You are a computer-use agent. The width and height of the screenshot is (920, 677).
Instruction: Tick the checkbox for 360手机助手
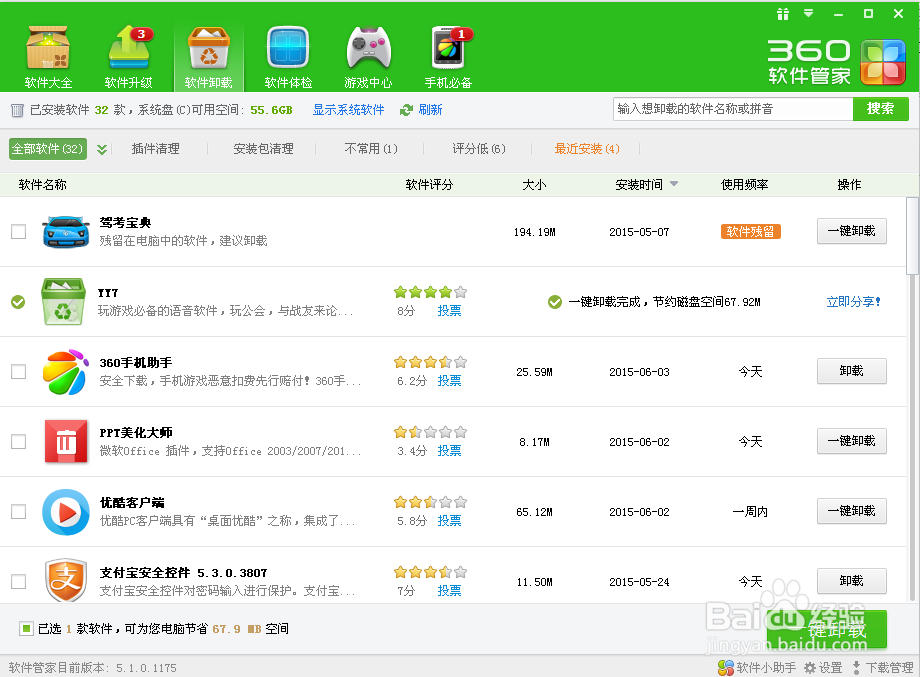pos(19,371)
